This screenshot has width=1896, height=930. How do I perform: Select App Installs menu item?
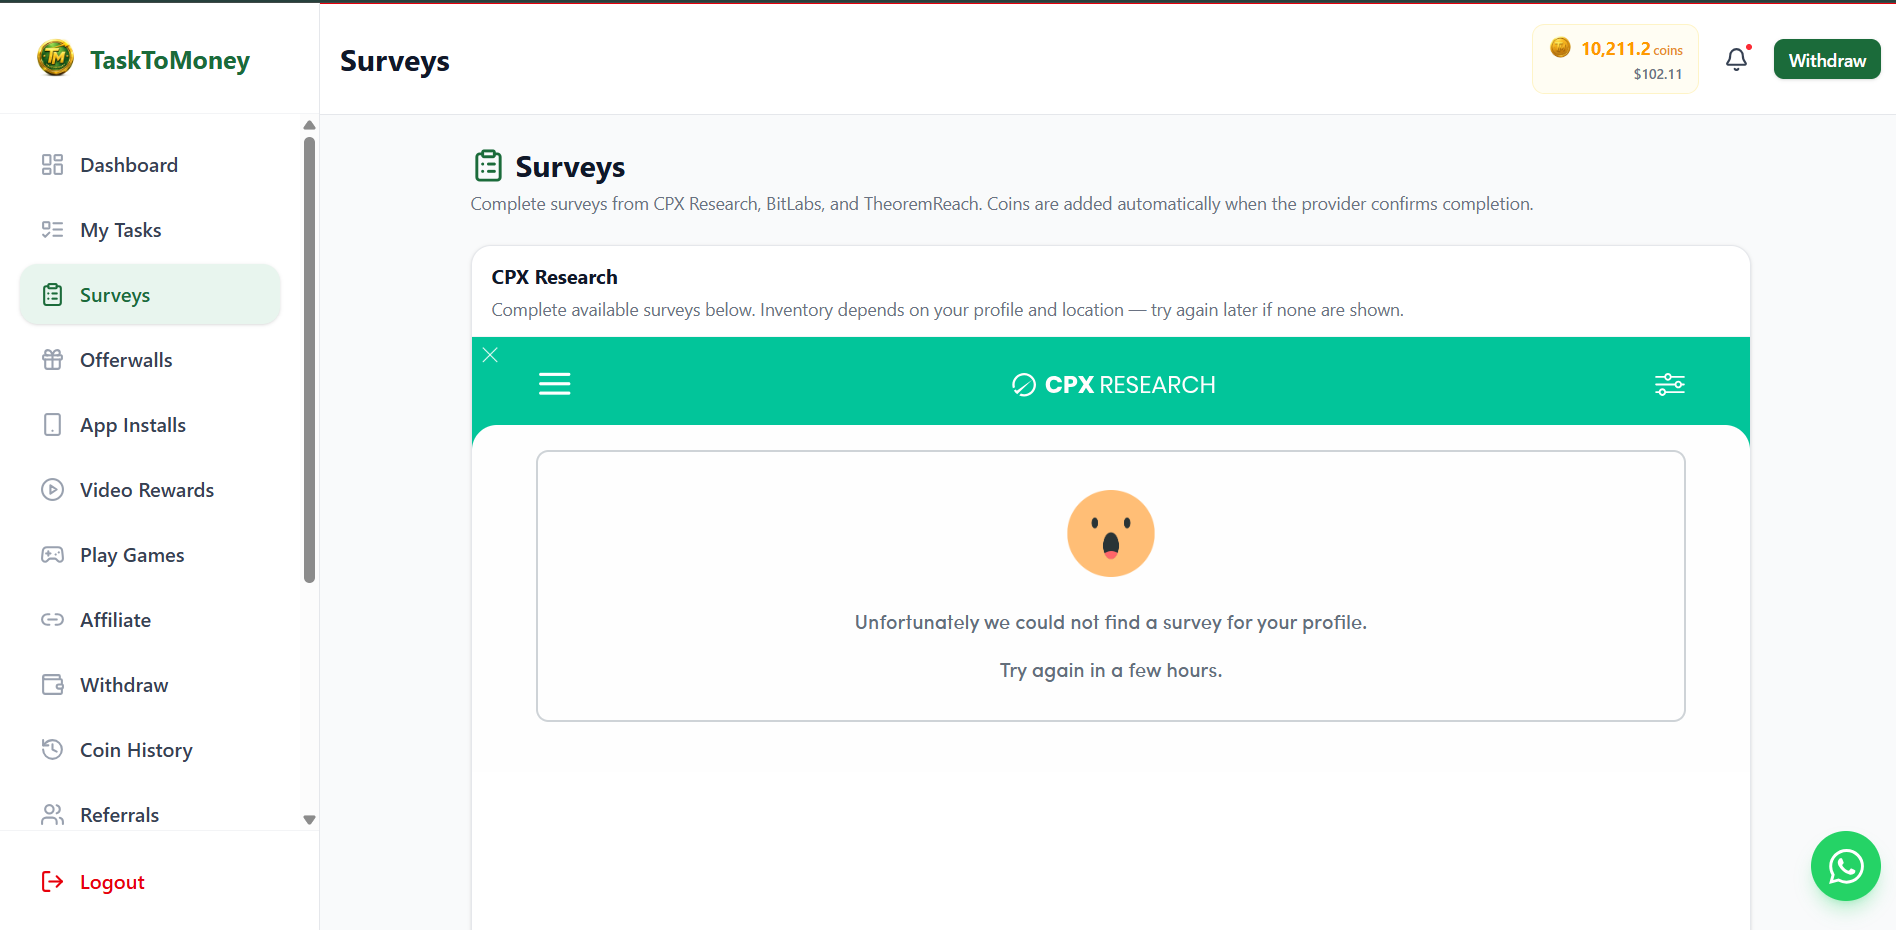point(150,425)
